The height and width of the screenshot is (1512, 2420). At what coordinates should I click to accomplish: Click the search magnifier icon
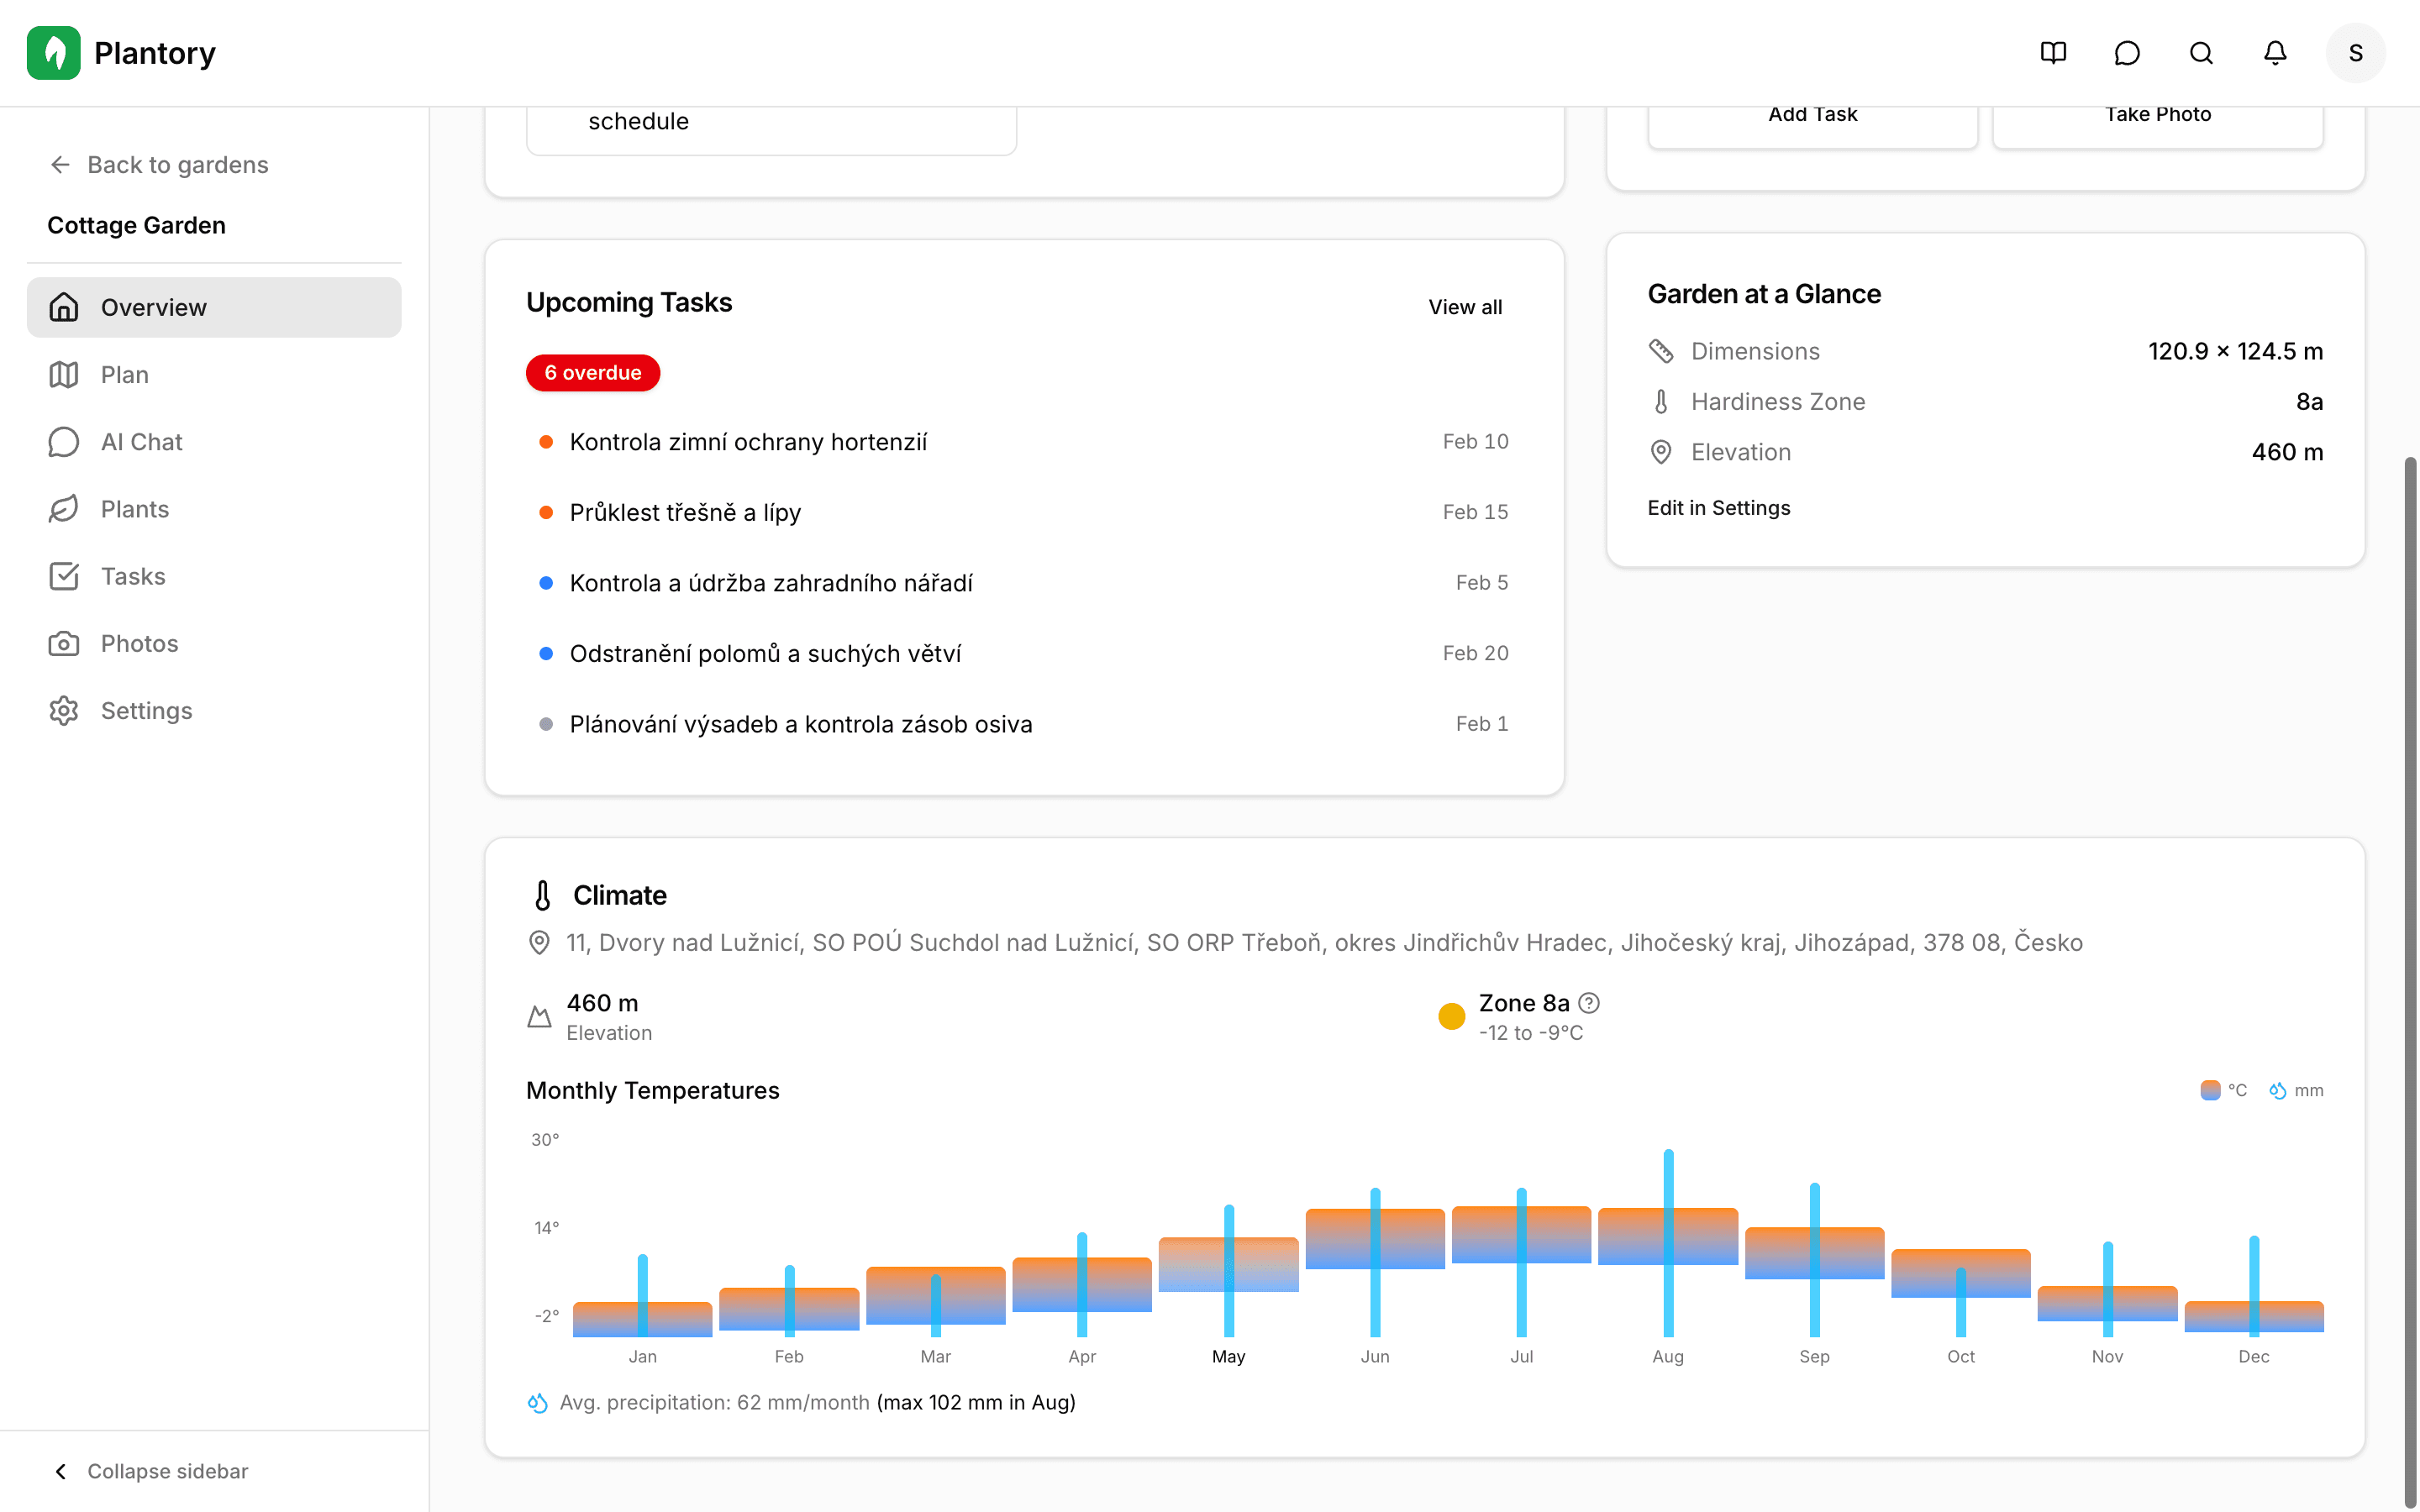tap(2201, 53)
